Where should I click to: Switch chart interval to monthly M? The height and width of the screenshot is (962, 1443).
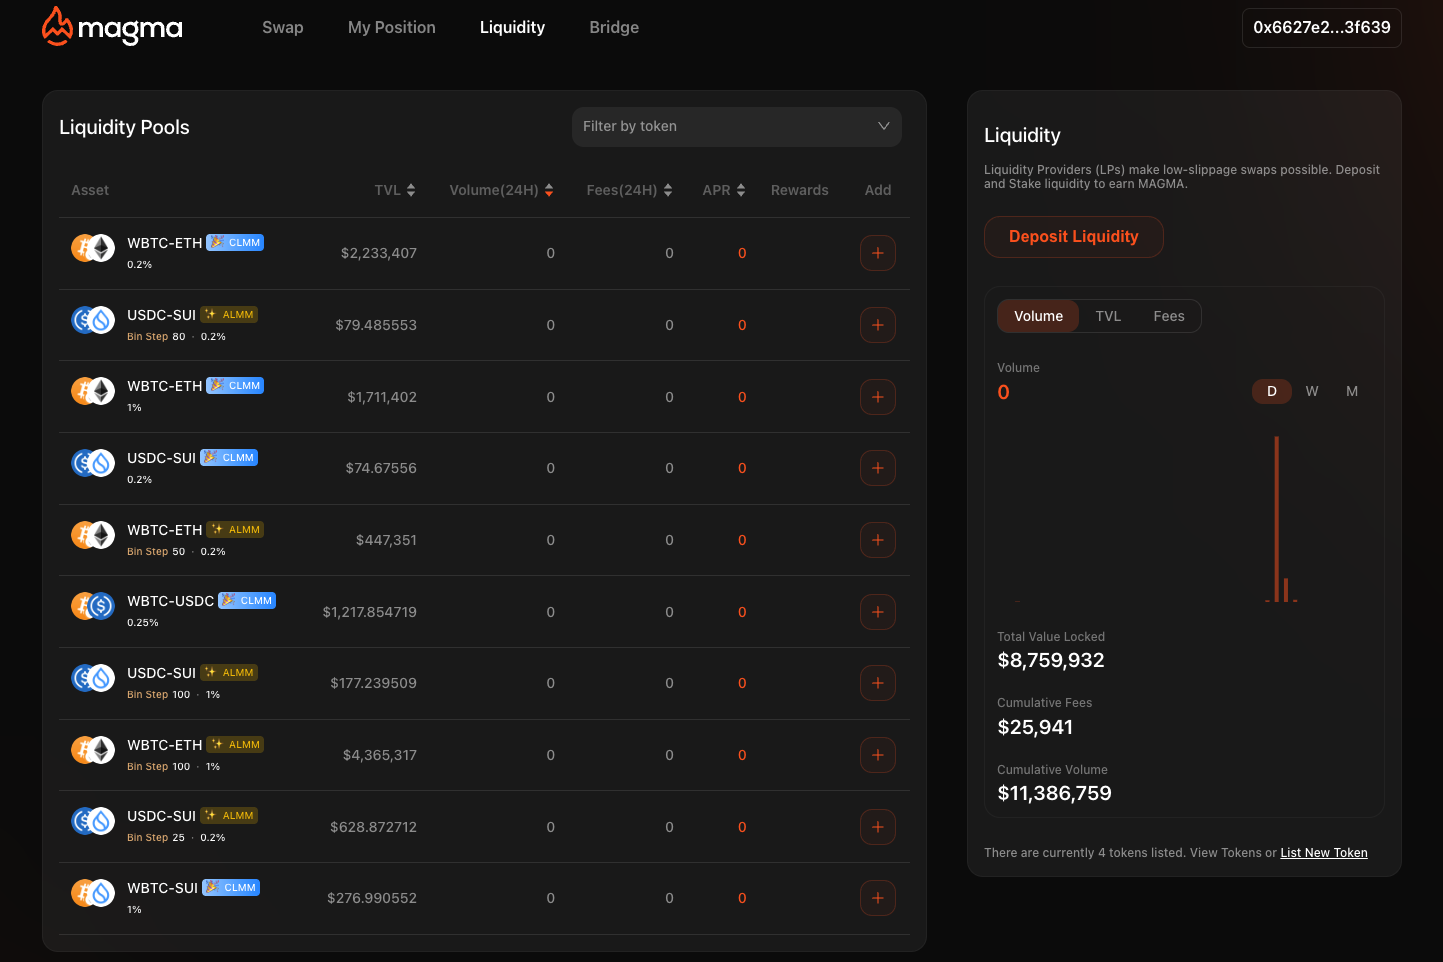(1351, 391)
